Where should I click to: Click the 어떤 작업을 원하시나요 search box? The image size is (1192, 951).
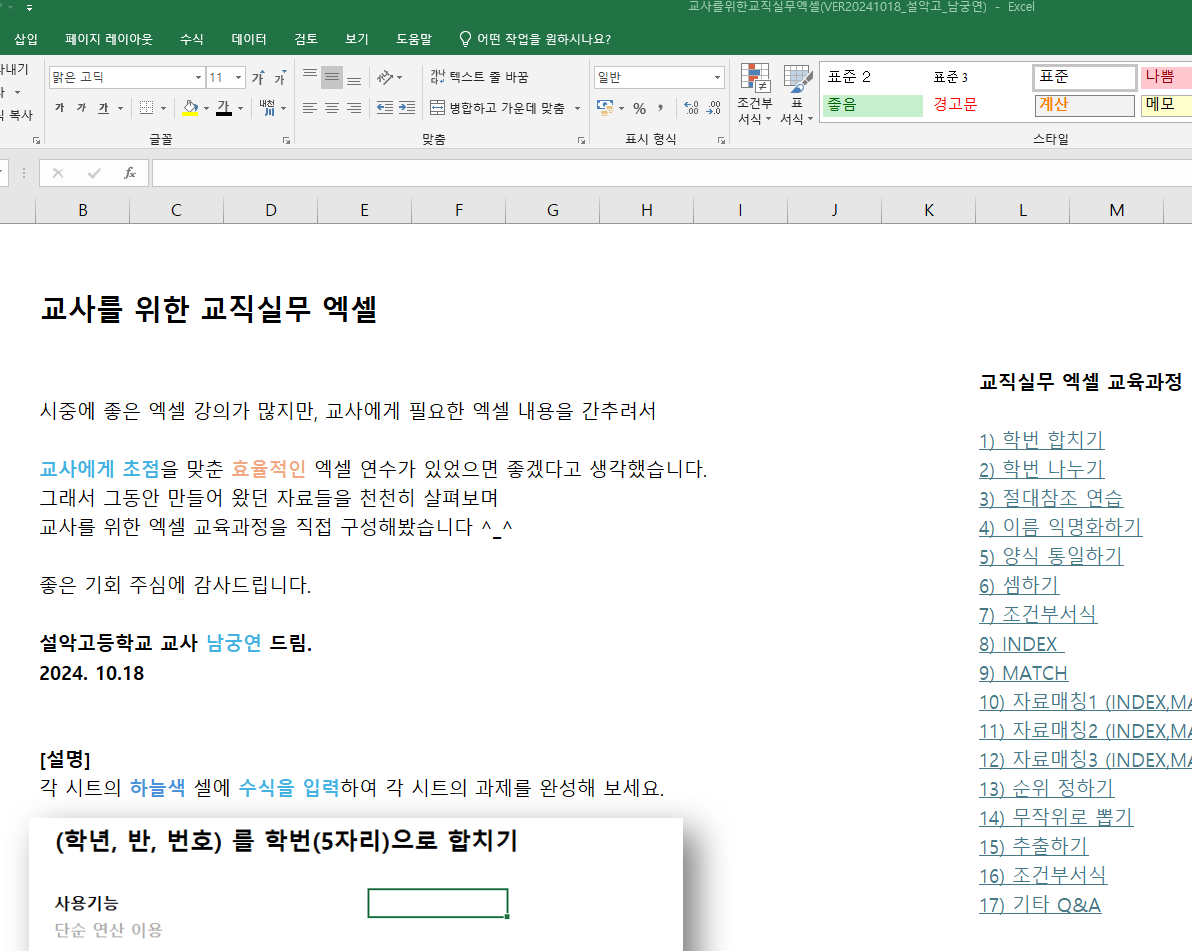(536, 39)
